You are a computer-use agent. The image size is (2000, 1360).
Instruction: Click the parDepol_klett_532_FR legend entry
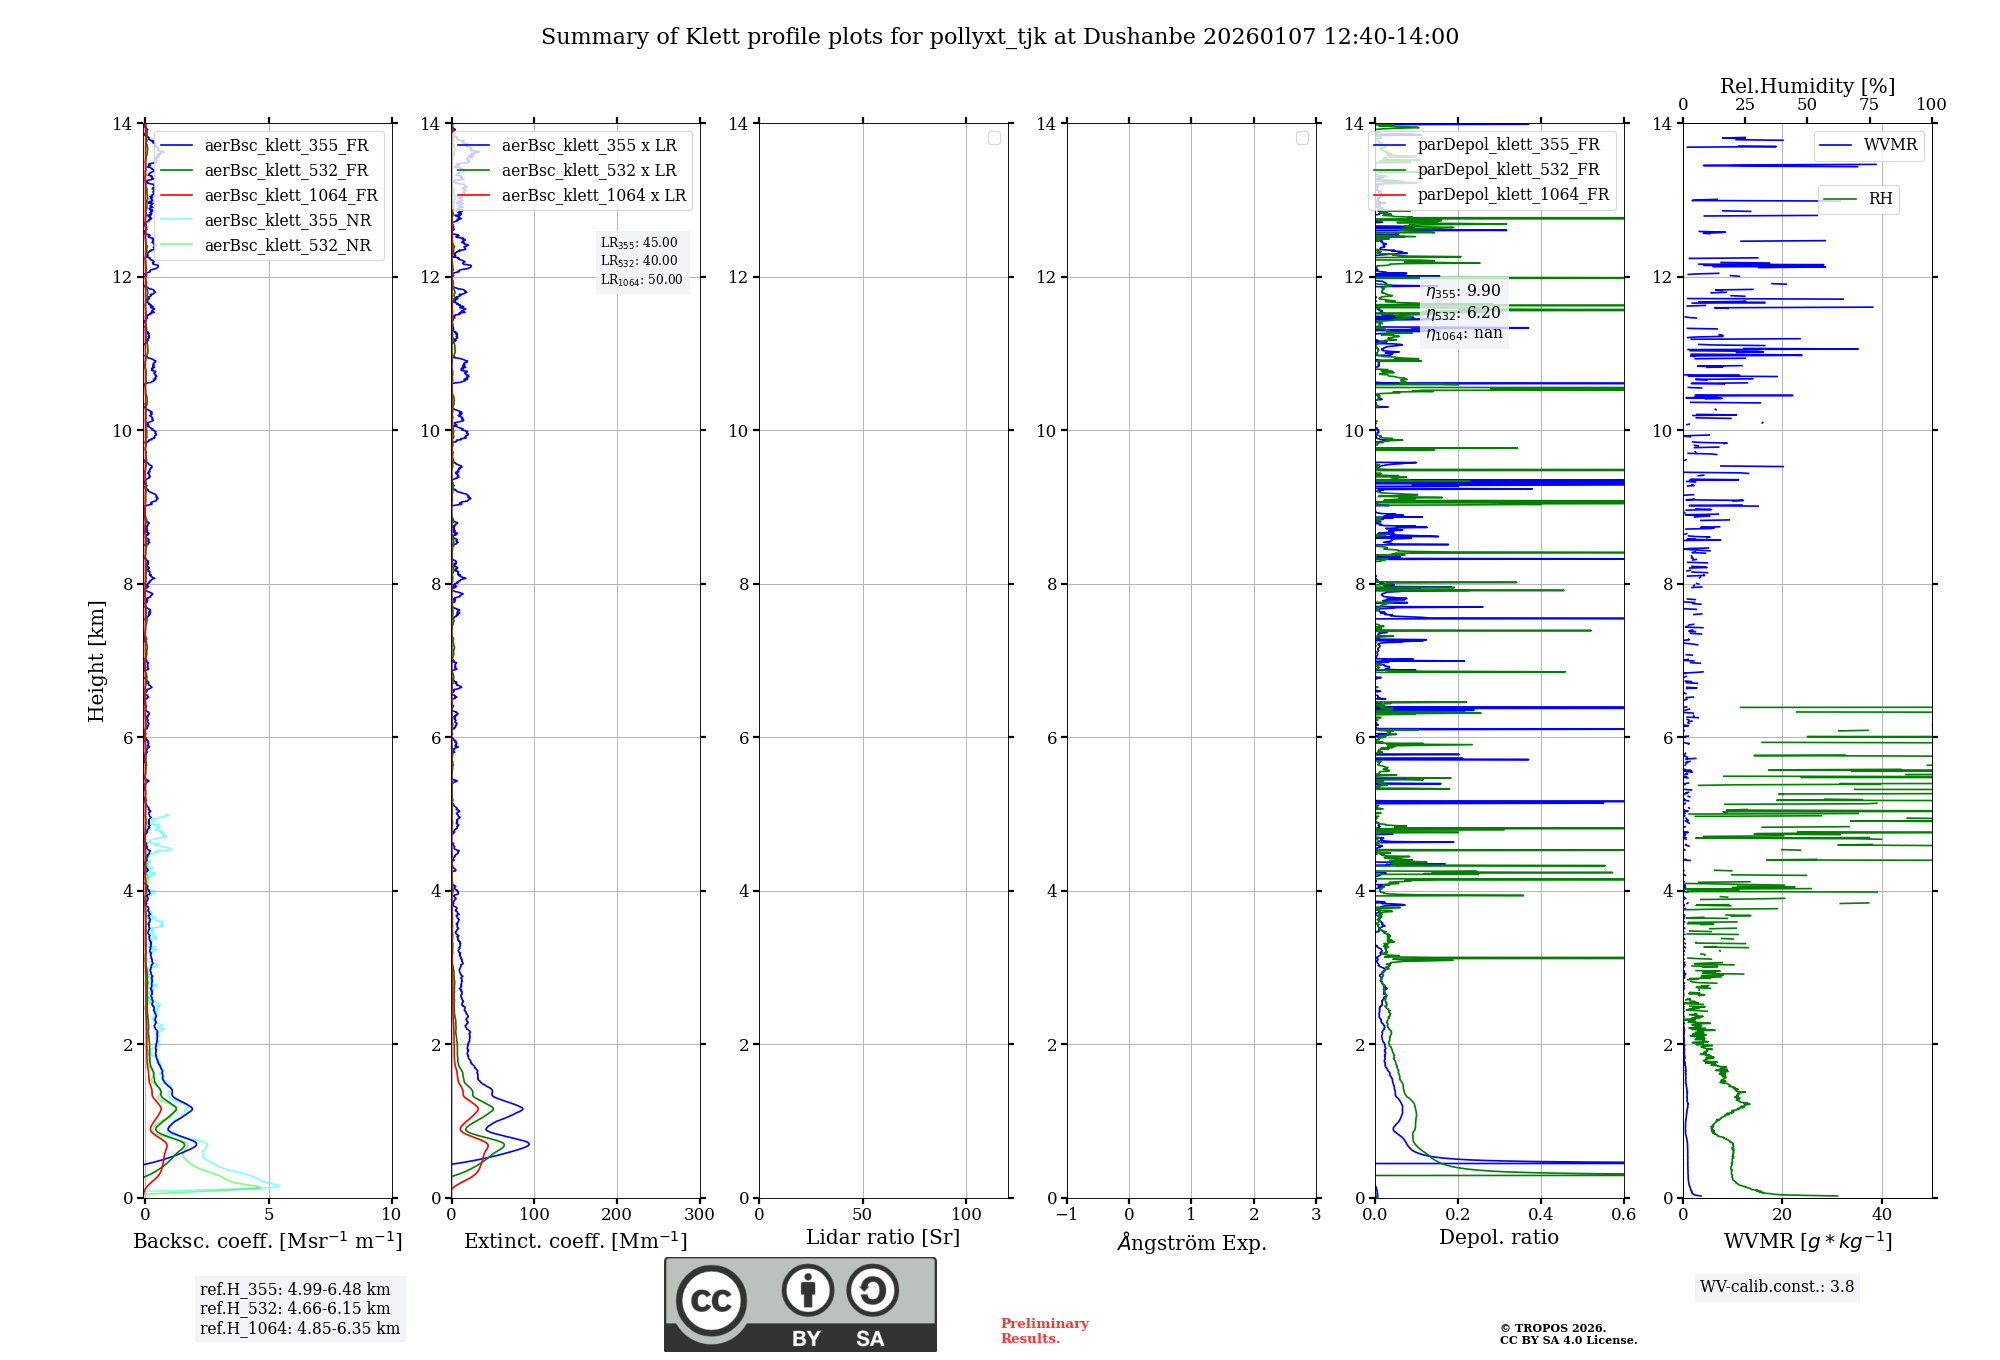1508,170
